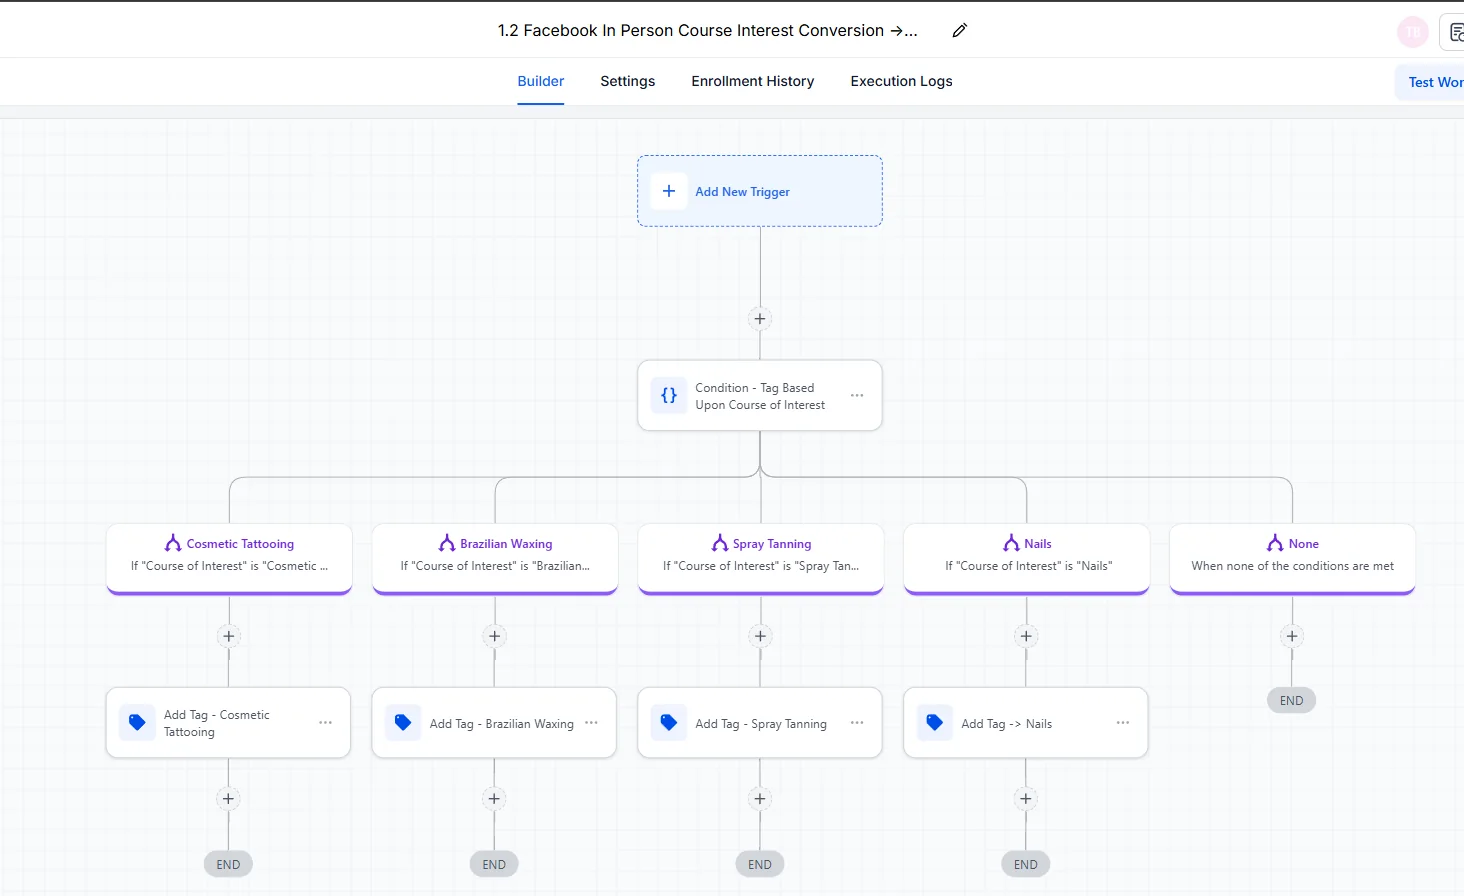Open the Add Tag - Cosmetic Tattooing action

point(228,722)
